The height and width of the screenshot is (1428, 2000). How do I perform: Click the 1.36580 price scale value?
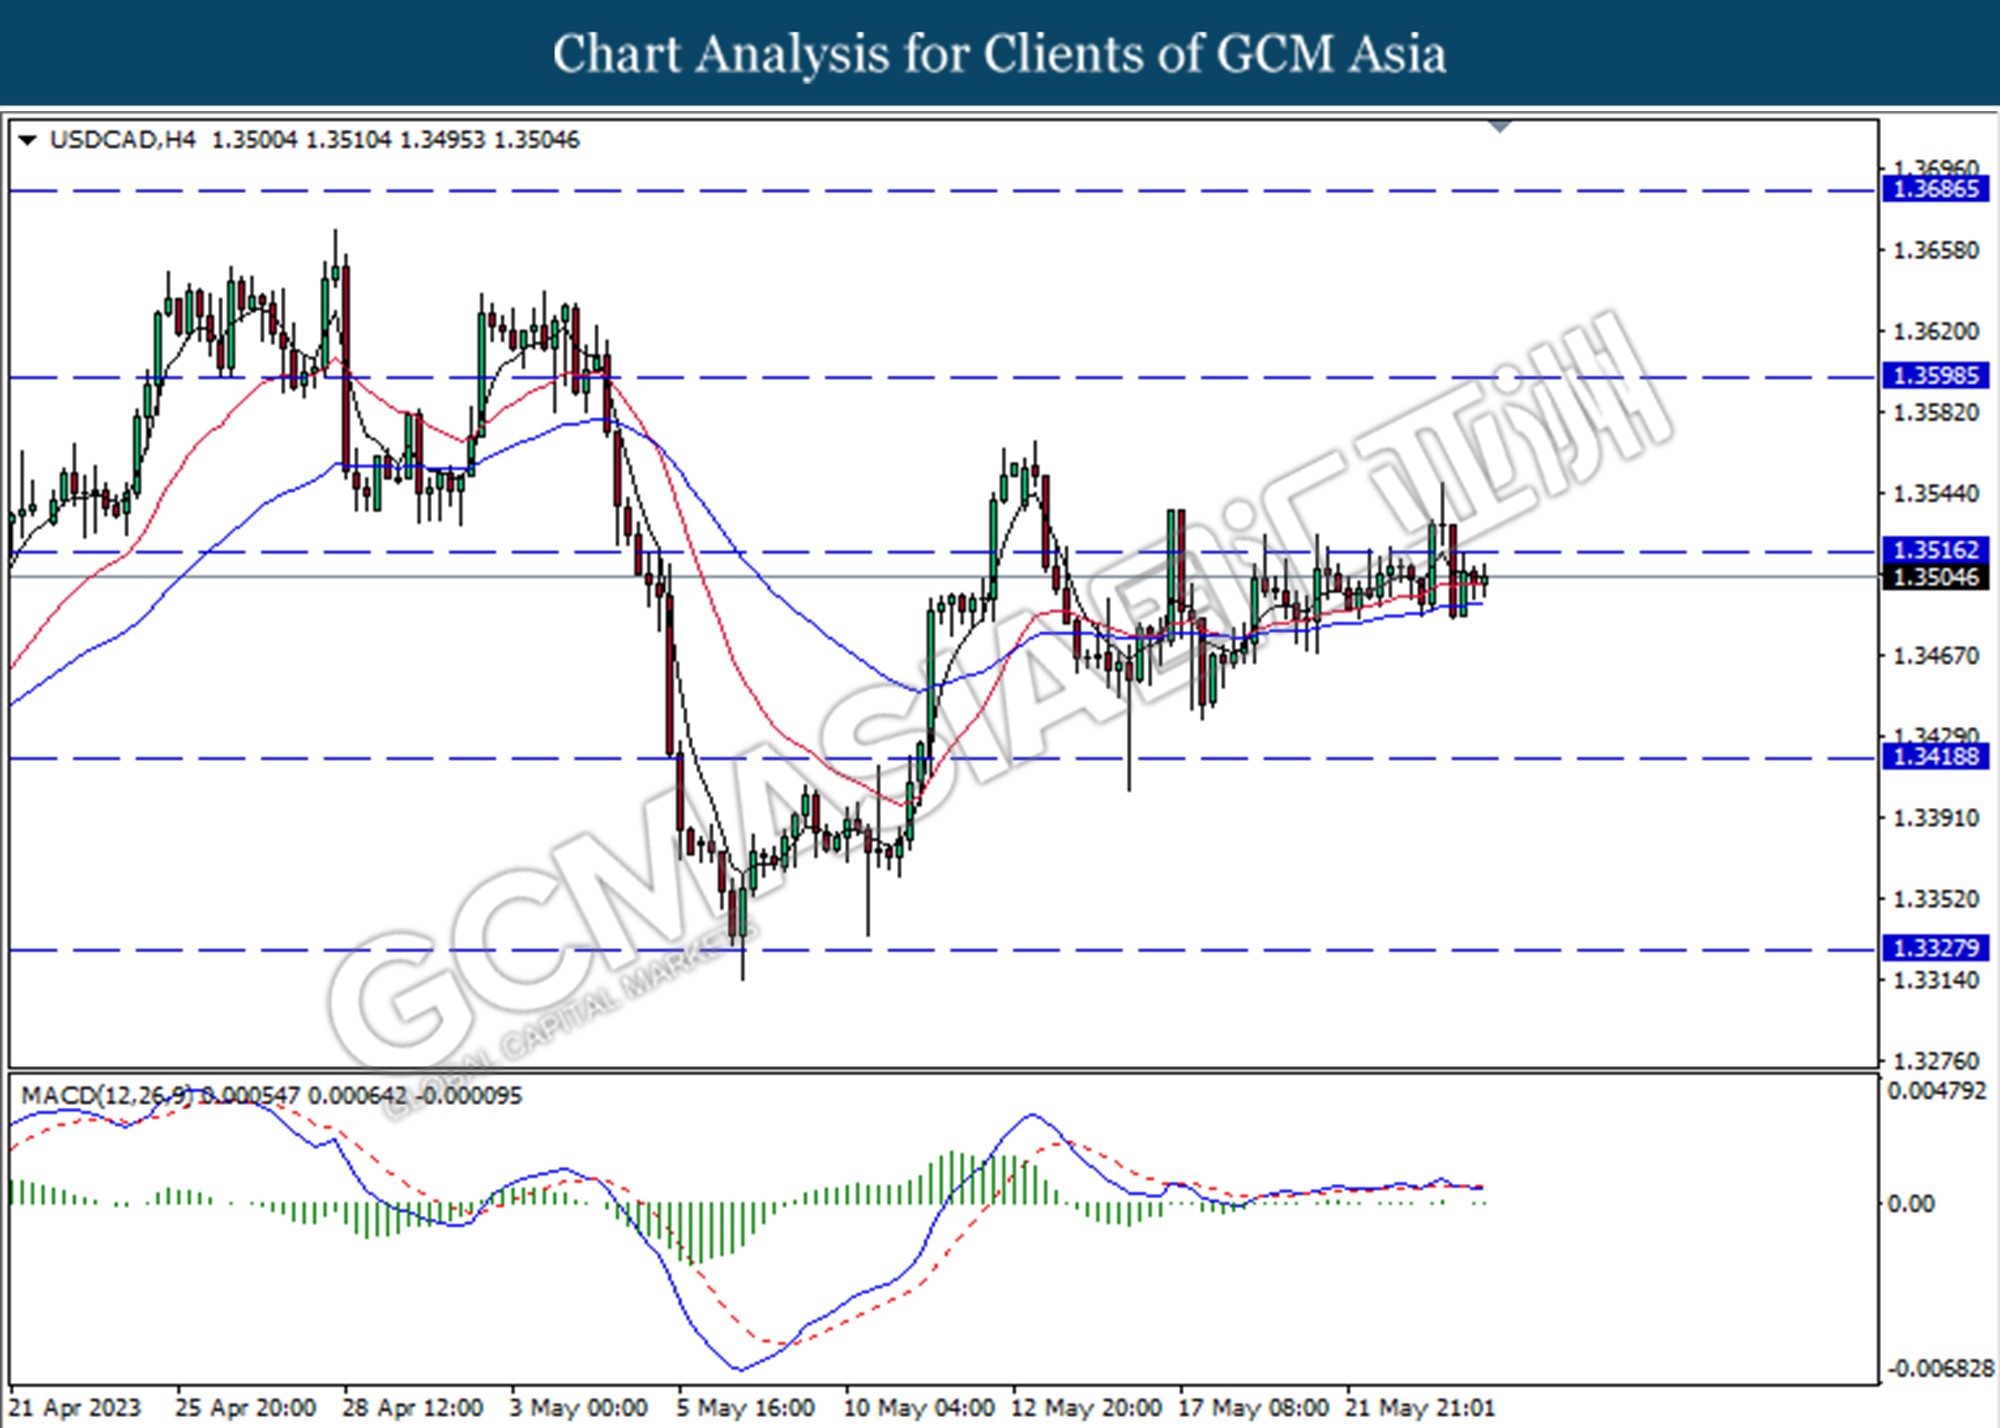click(1937, 250)
